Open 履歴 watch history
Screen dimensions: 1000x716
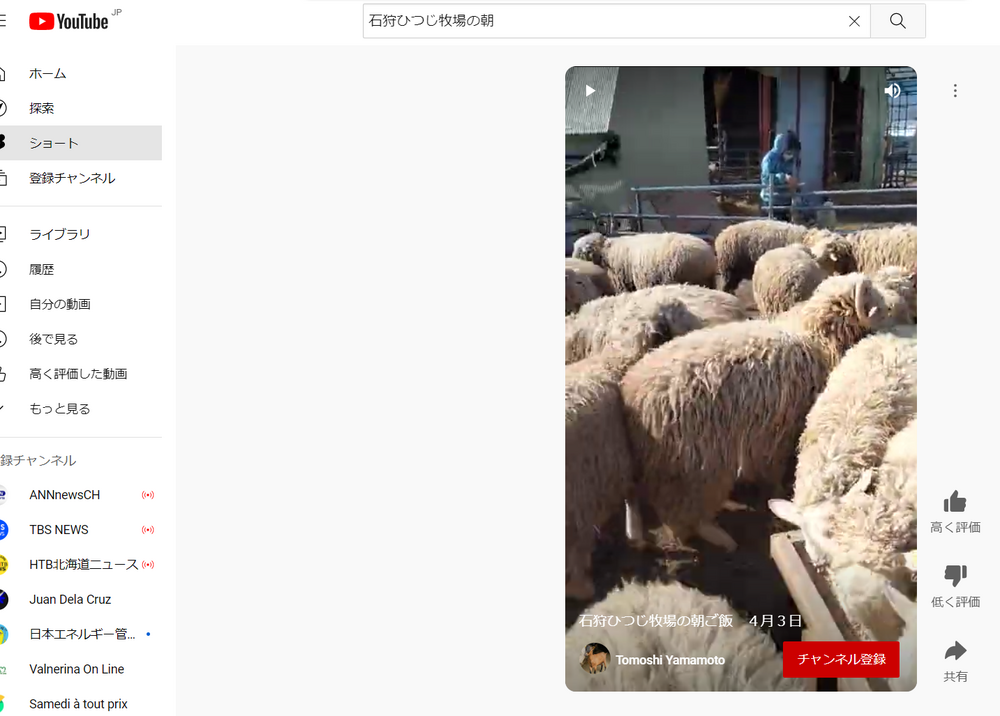tap(42, 270)
